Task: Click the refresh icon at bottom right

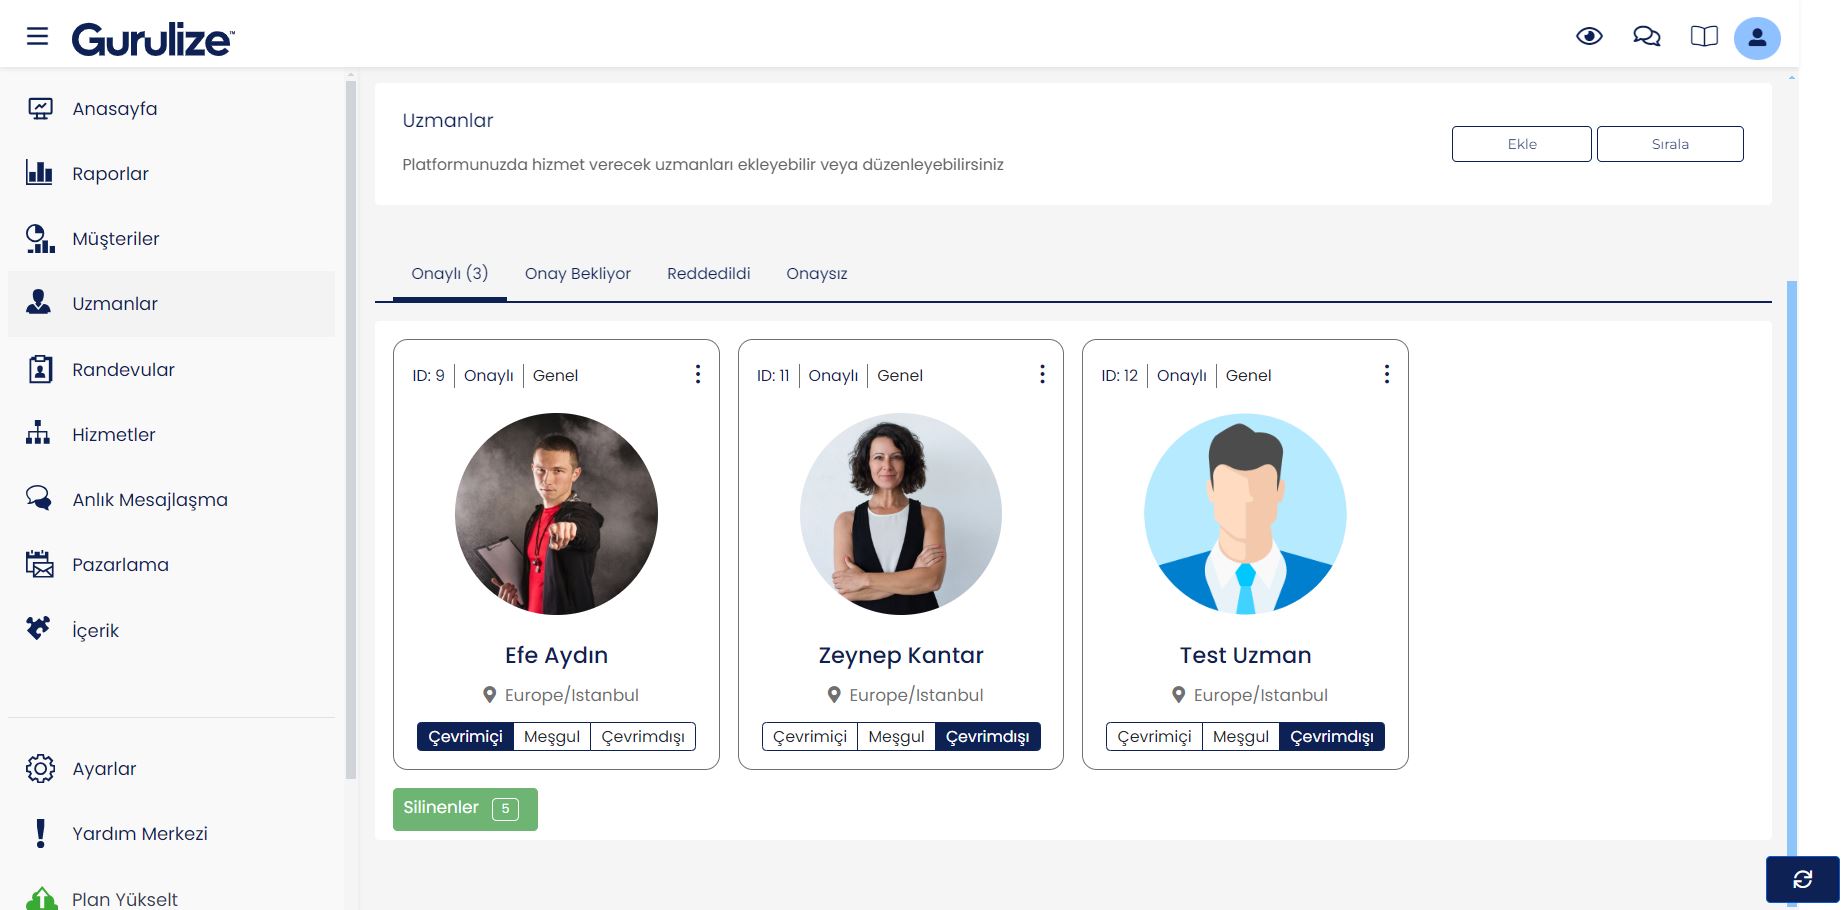Action: click(1802, 879)
